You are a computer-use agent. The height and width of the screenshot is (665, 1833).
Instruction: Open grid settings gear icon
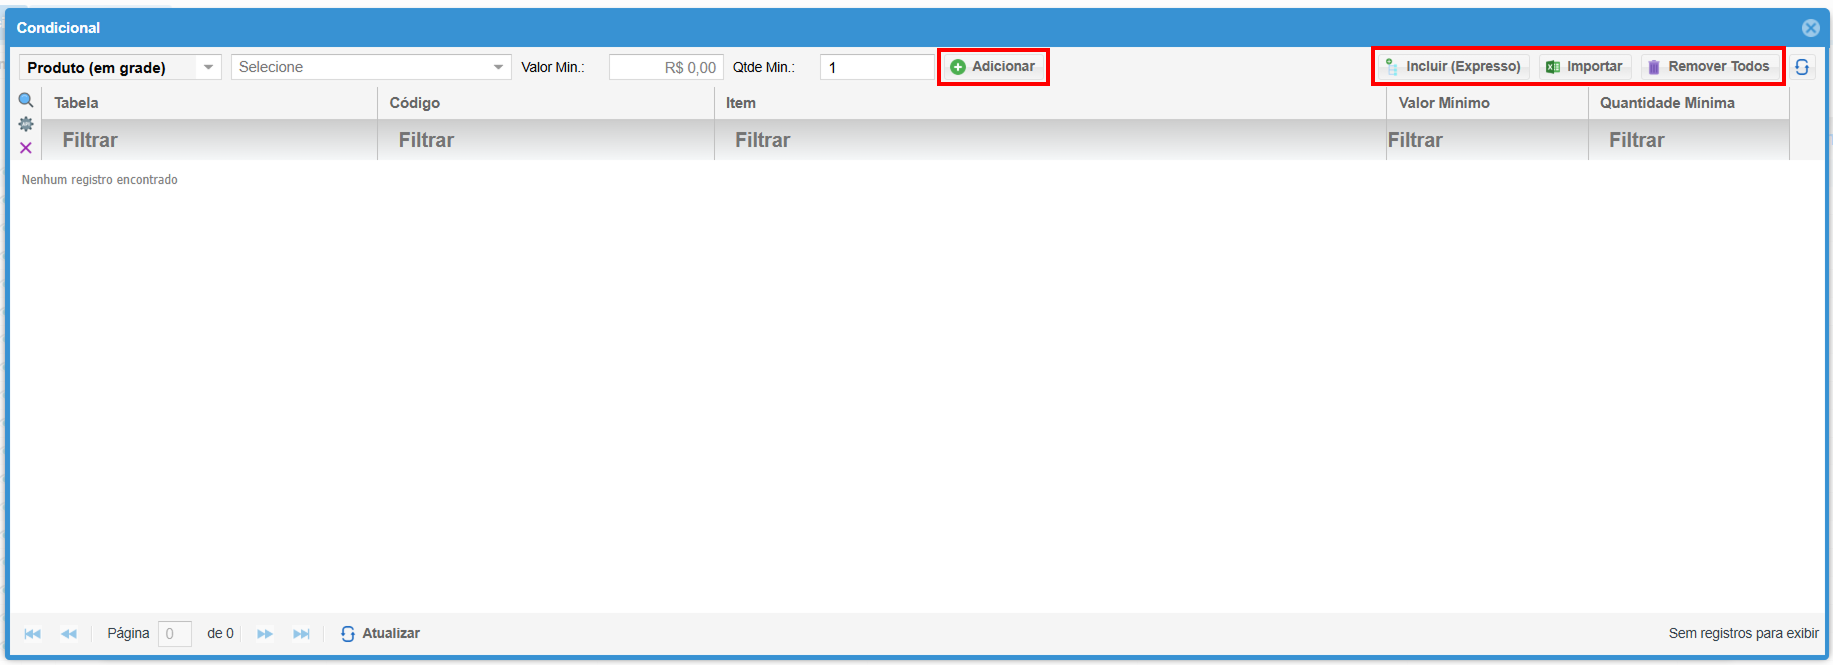coord(26,124)
